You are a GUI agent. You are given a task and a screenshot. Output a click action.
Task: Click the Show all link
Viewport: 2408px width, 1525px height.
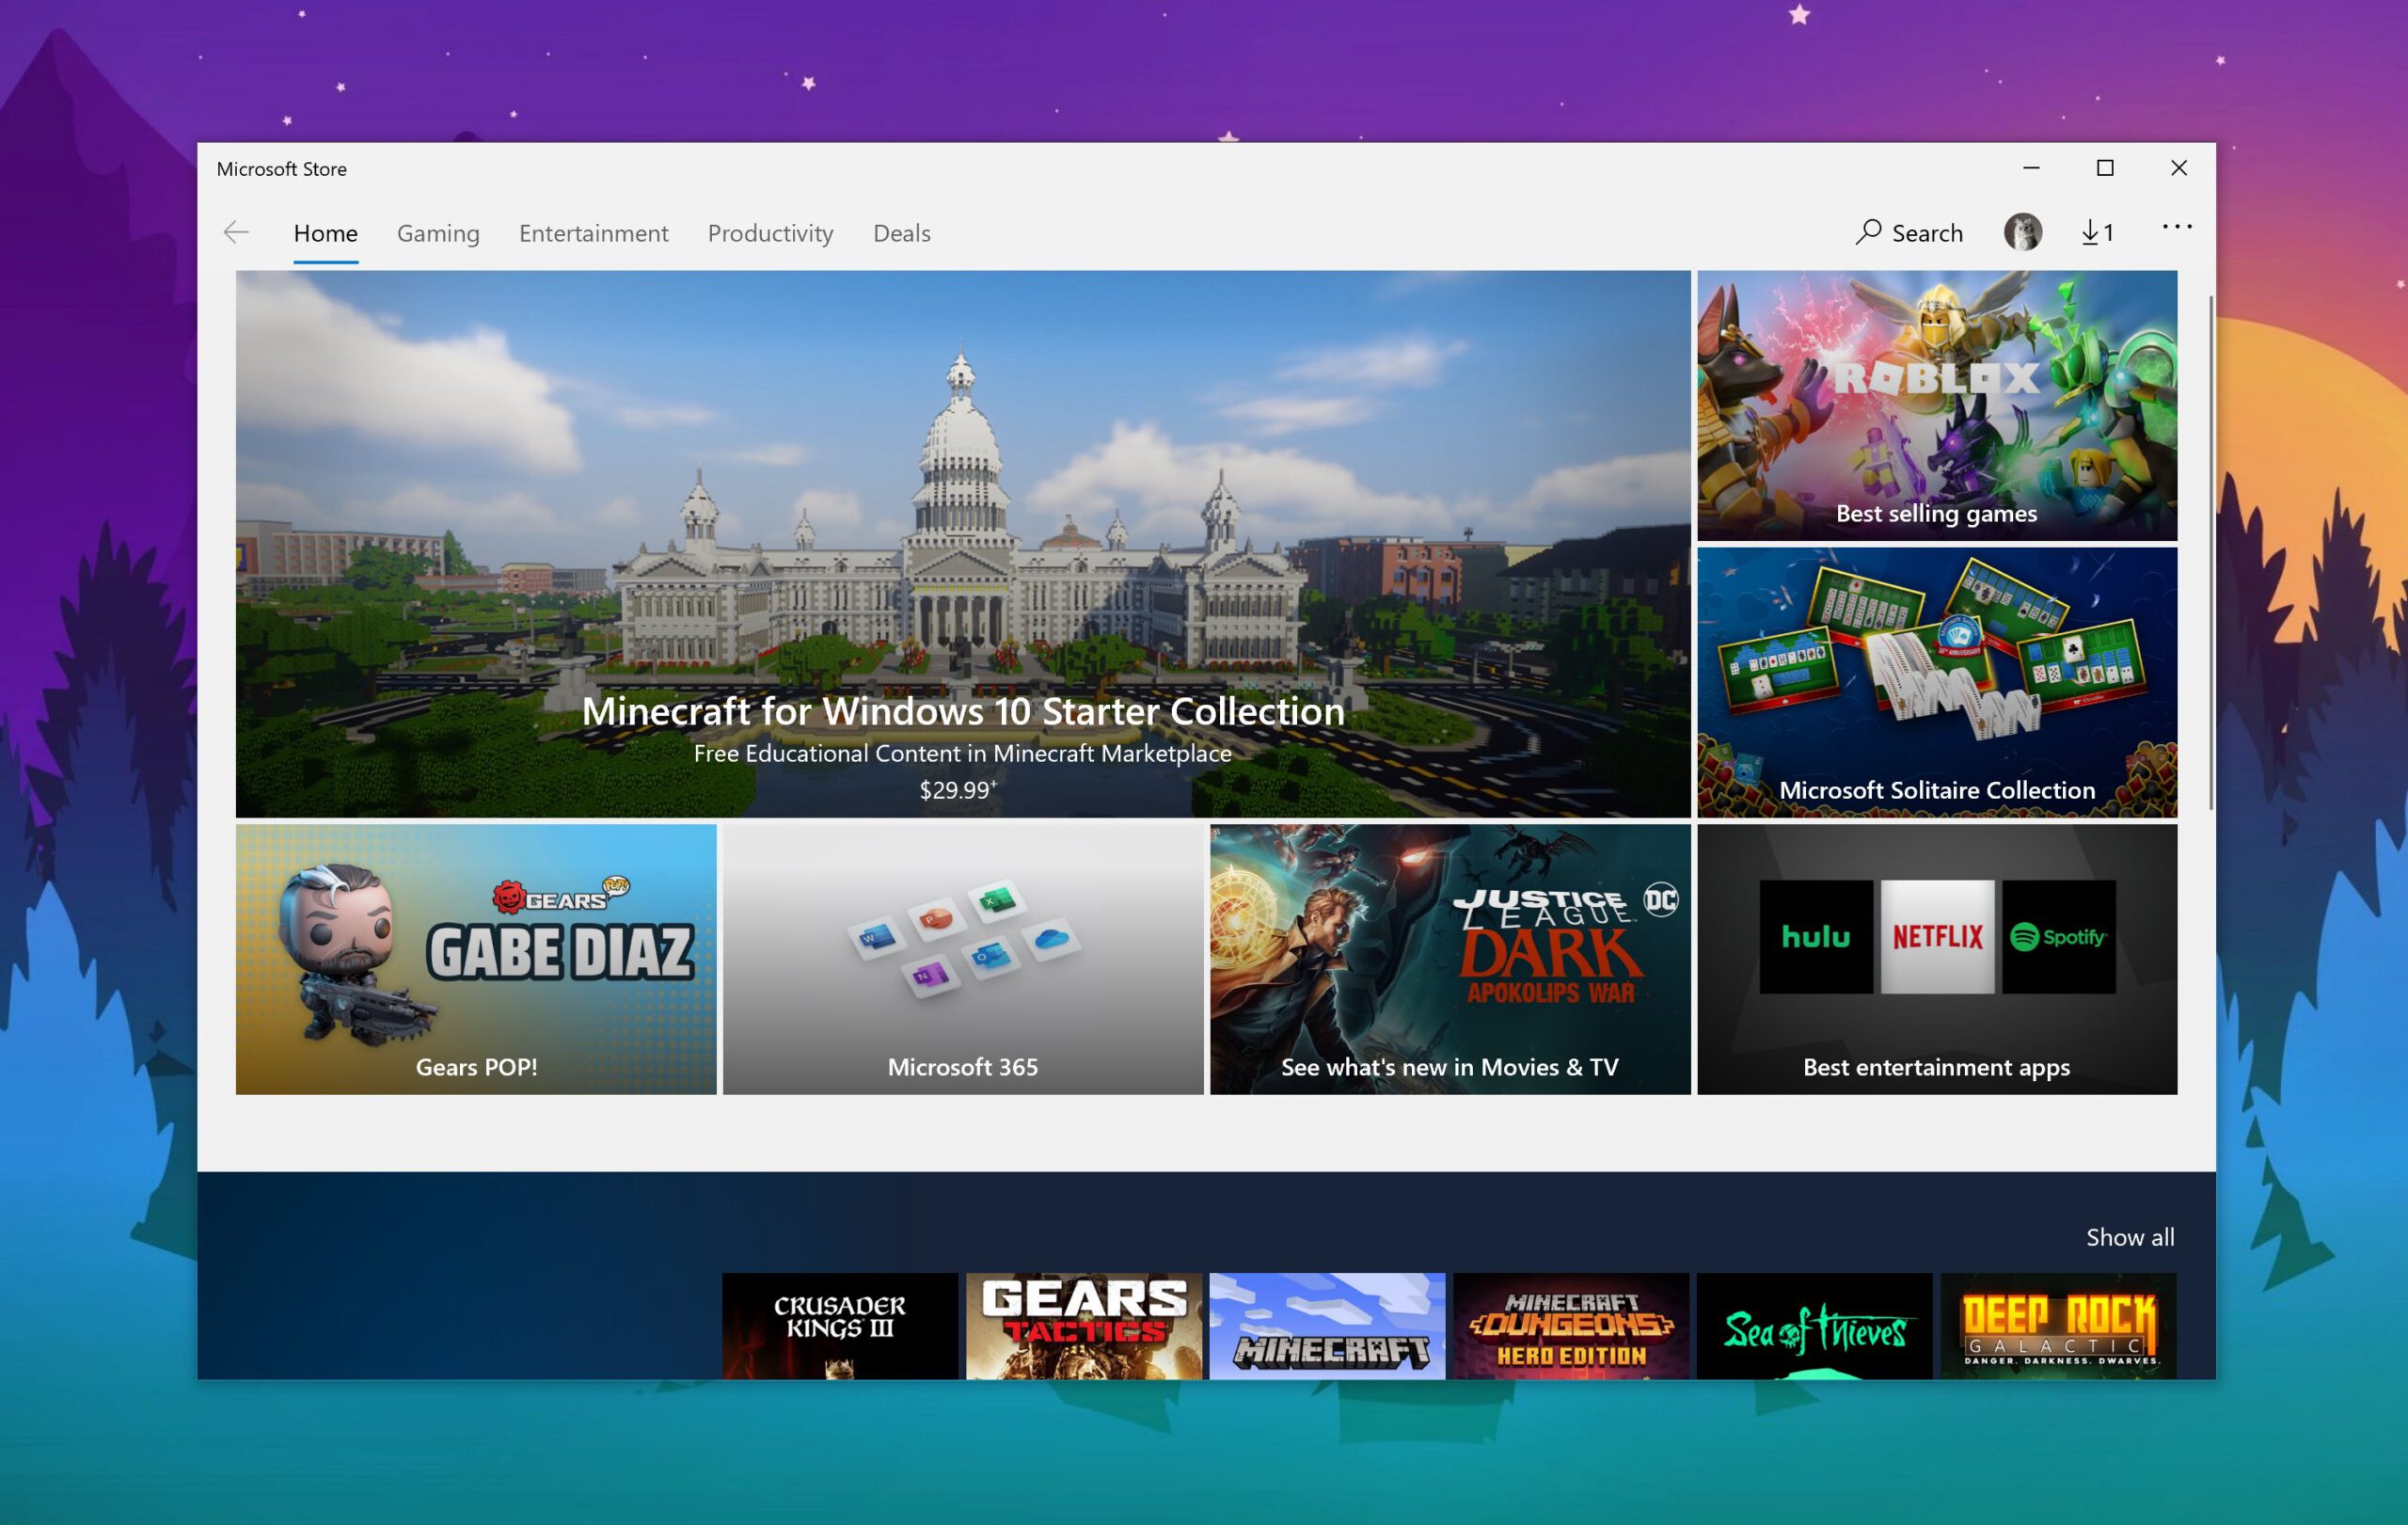[x=2130, y=1237]
